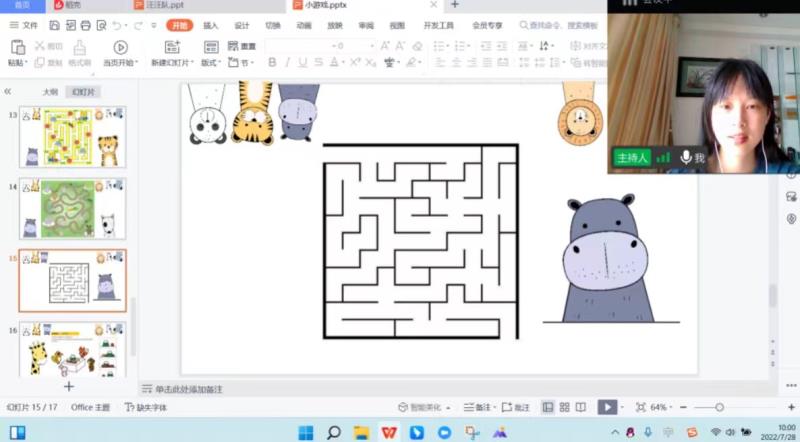Click the missing fonts status bar icon
This screenshot has height=442, width=800.
130,407
